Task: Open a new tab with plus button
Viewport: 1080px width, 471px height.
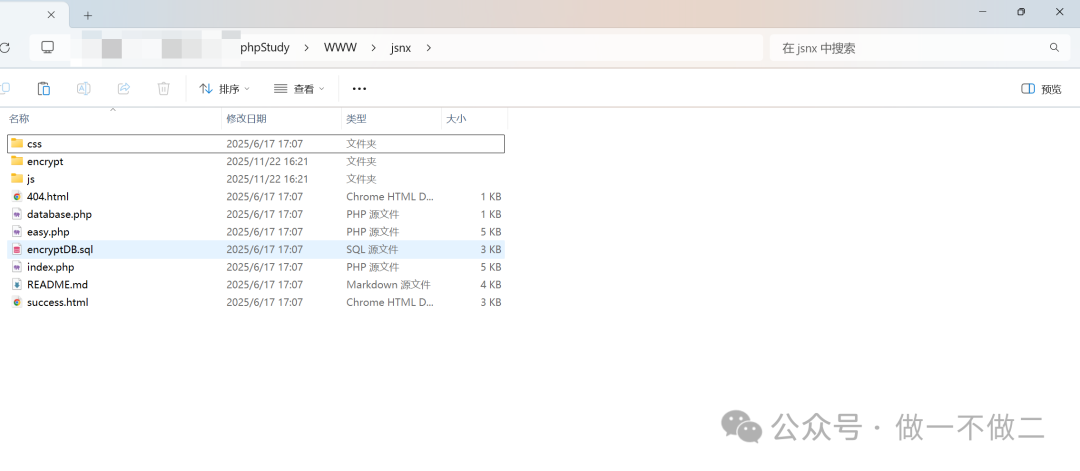Action: [87, 15]
